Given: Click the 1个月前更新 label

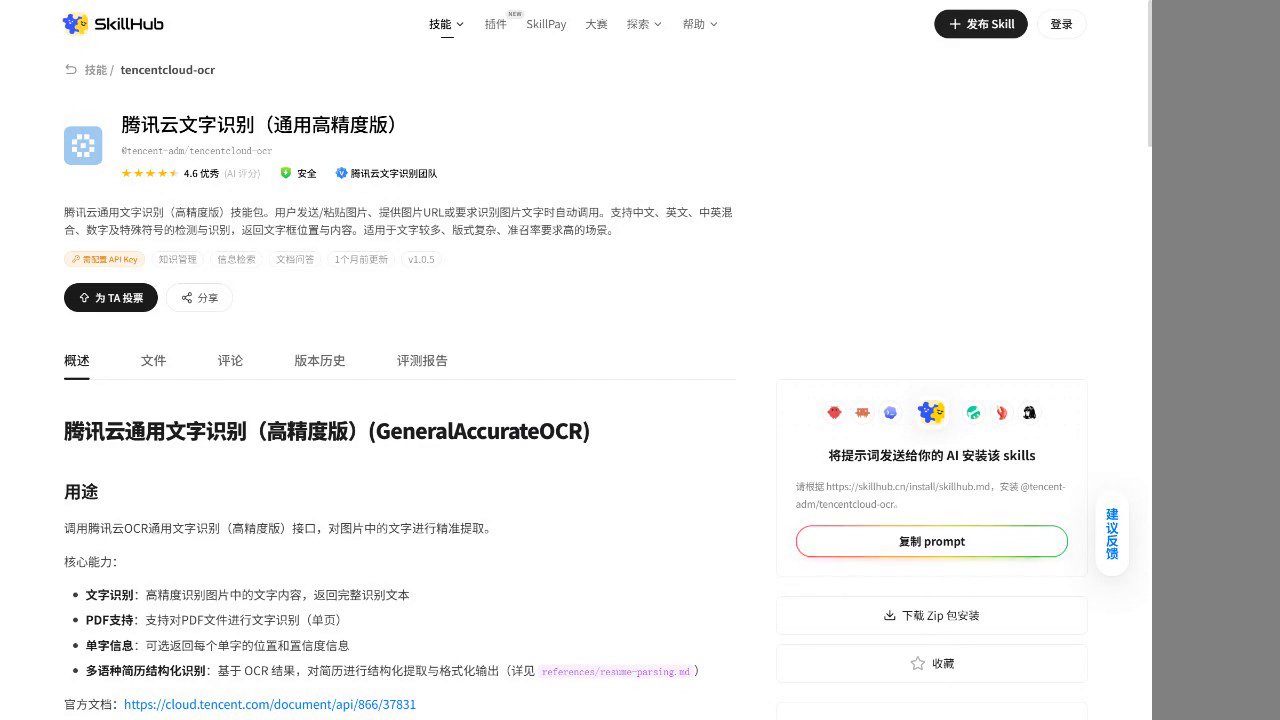Looking at the screenshot, I should (361, 259).
